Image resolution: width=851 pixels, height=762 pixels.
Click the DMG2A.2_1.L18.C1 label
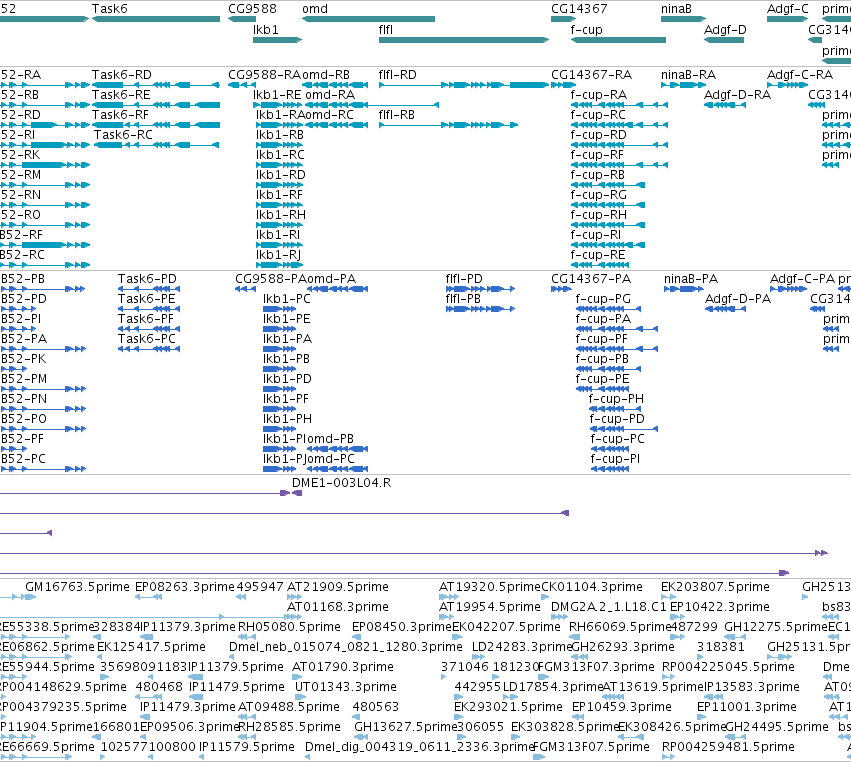(x=608, y=606)
